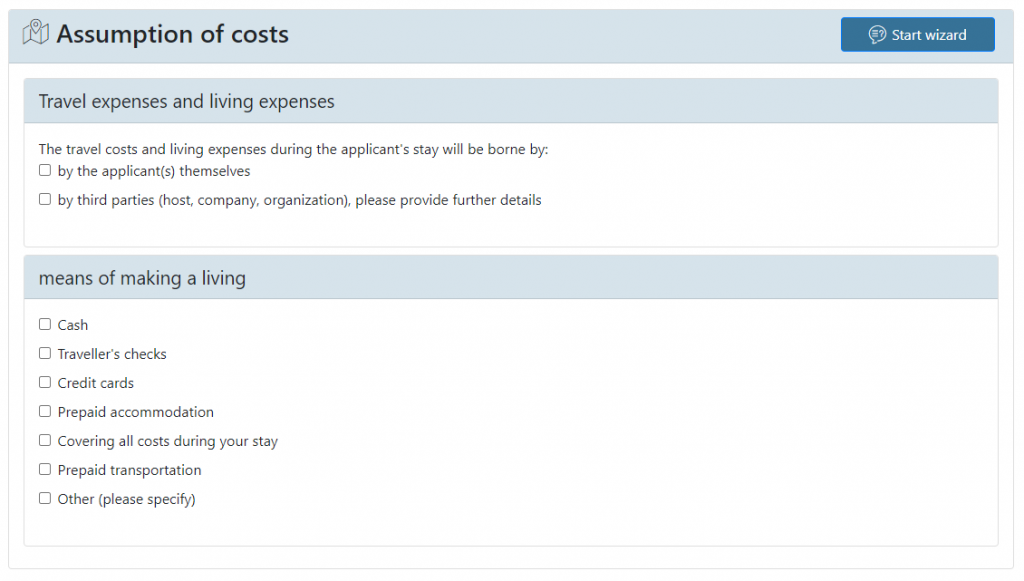This screenshot has width=1024, height=581.
Task: Select the Traveller's checks checkbox
Action: [45, 354]
